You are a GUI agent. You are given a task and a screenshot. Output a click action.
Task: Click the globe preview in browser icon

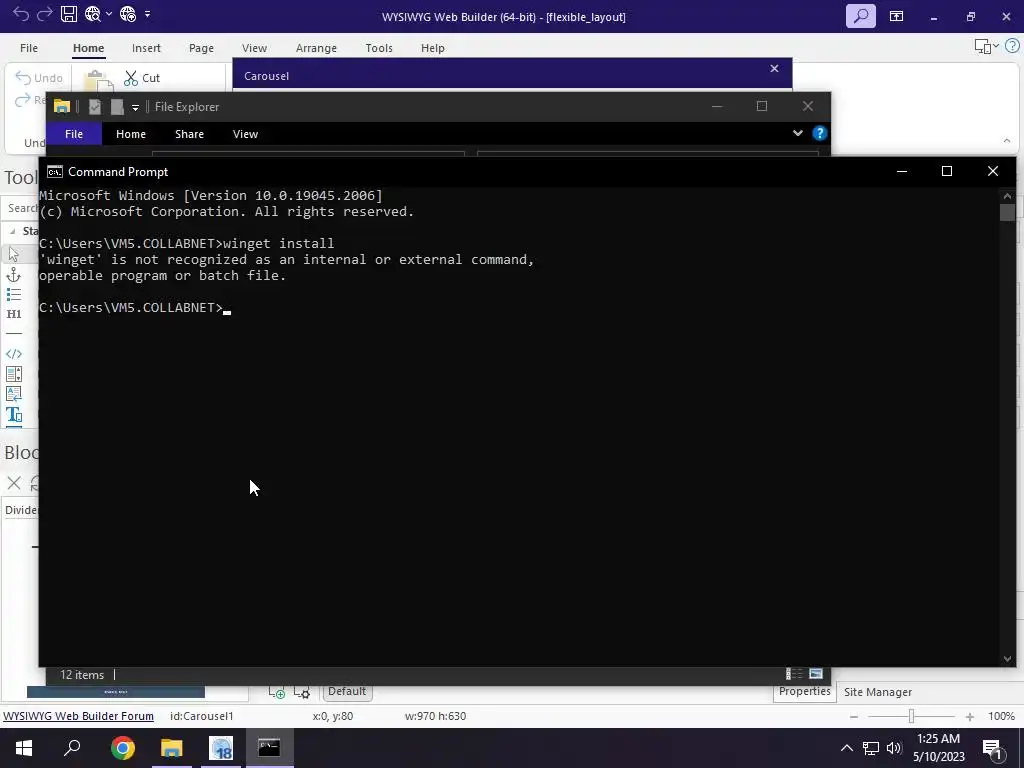click(92, 14)
